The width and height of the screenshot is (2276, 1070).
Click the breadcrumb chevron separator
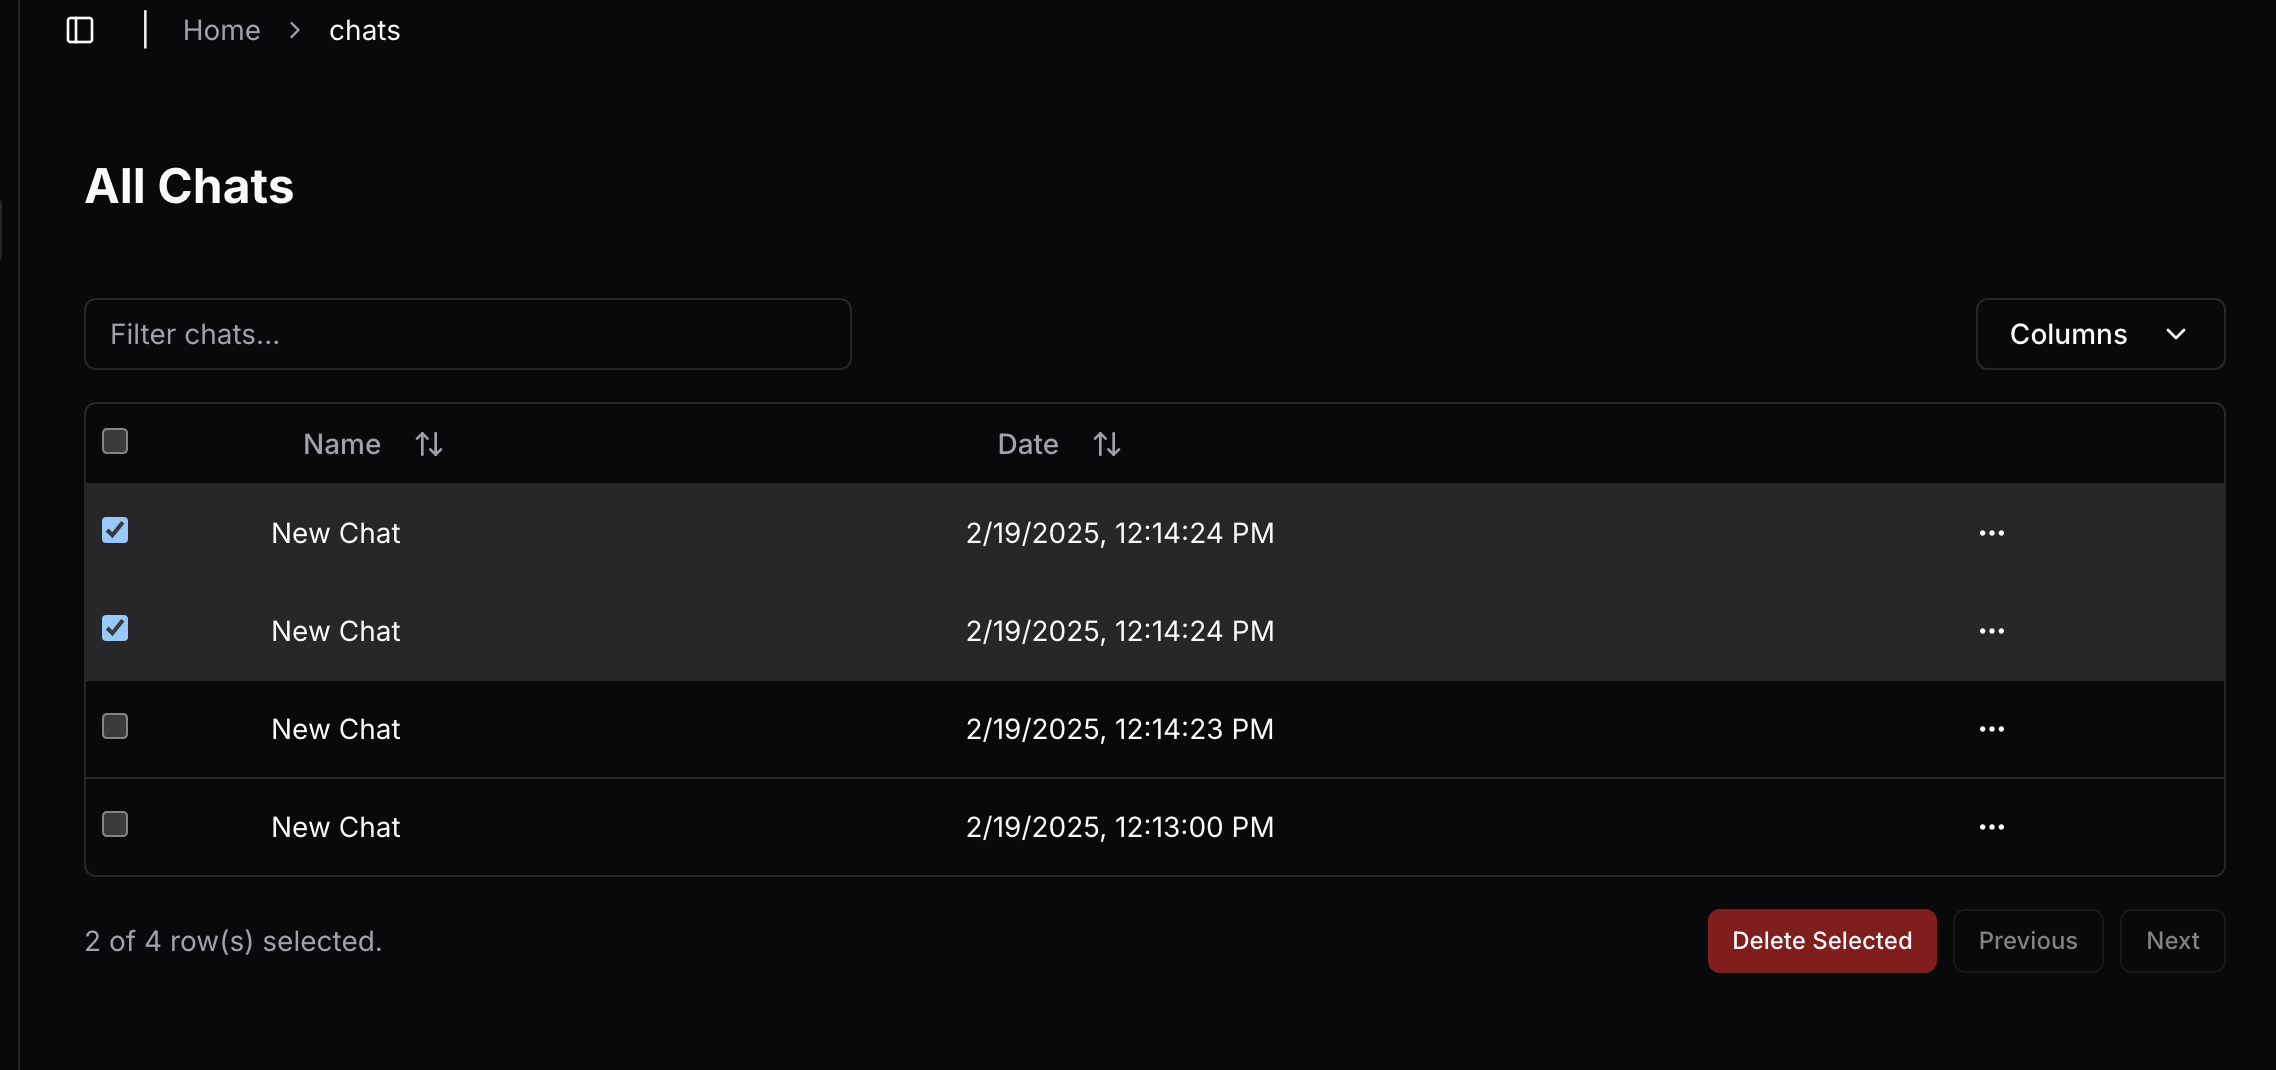coord(294,31)
